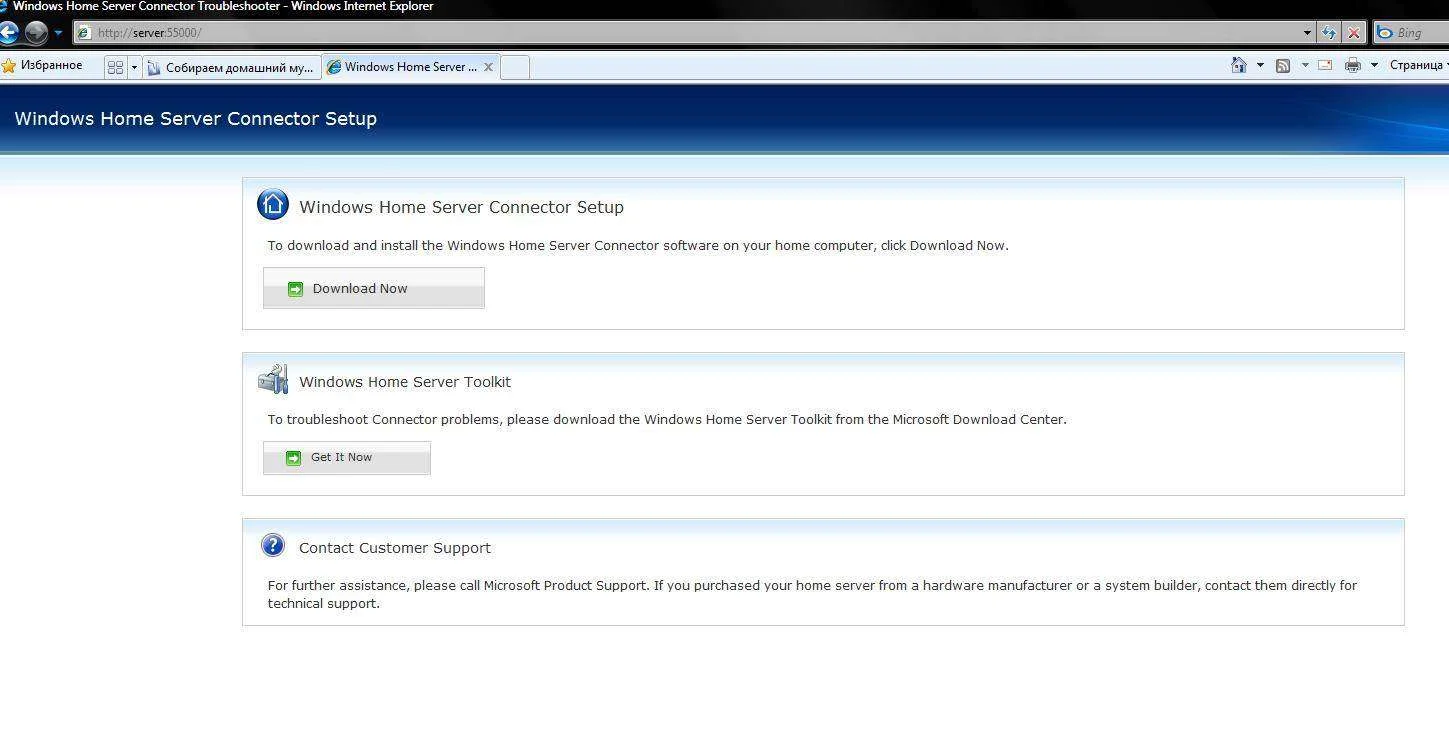Click the Windows Home Server Toolkit icon
1449x744 pixels.
(x=273, y=379)
